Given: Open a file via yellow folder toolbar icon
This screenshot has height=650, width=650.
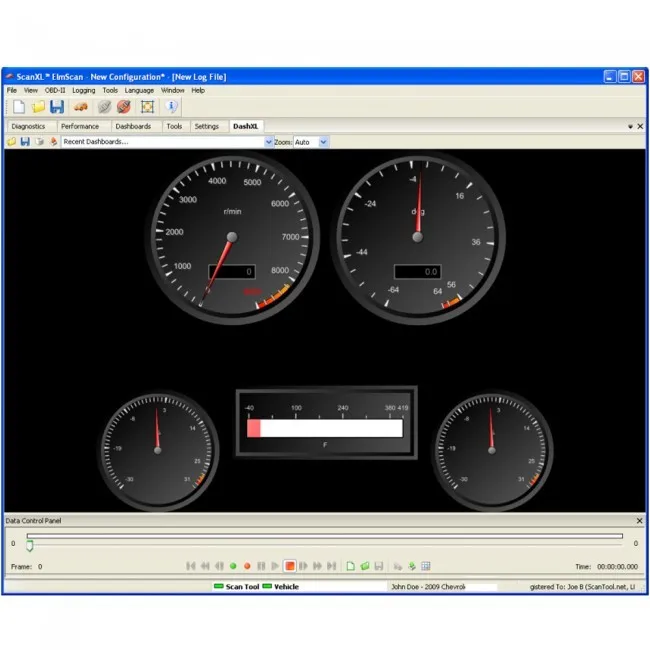Looking at the screenshot, I should pyautogui.click(x=38, y=107).
